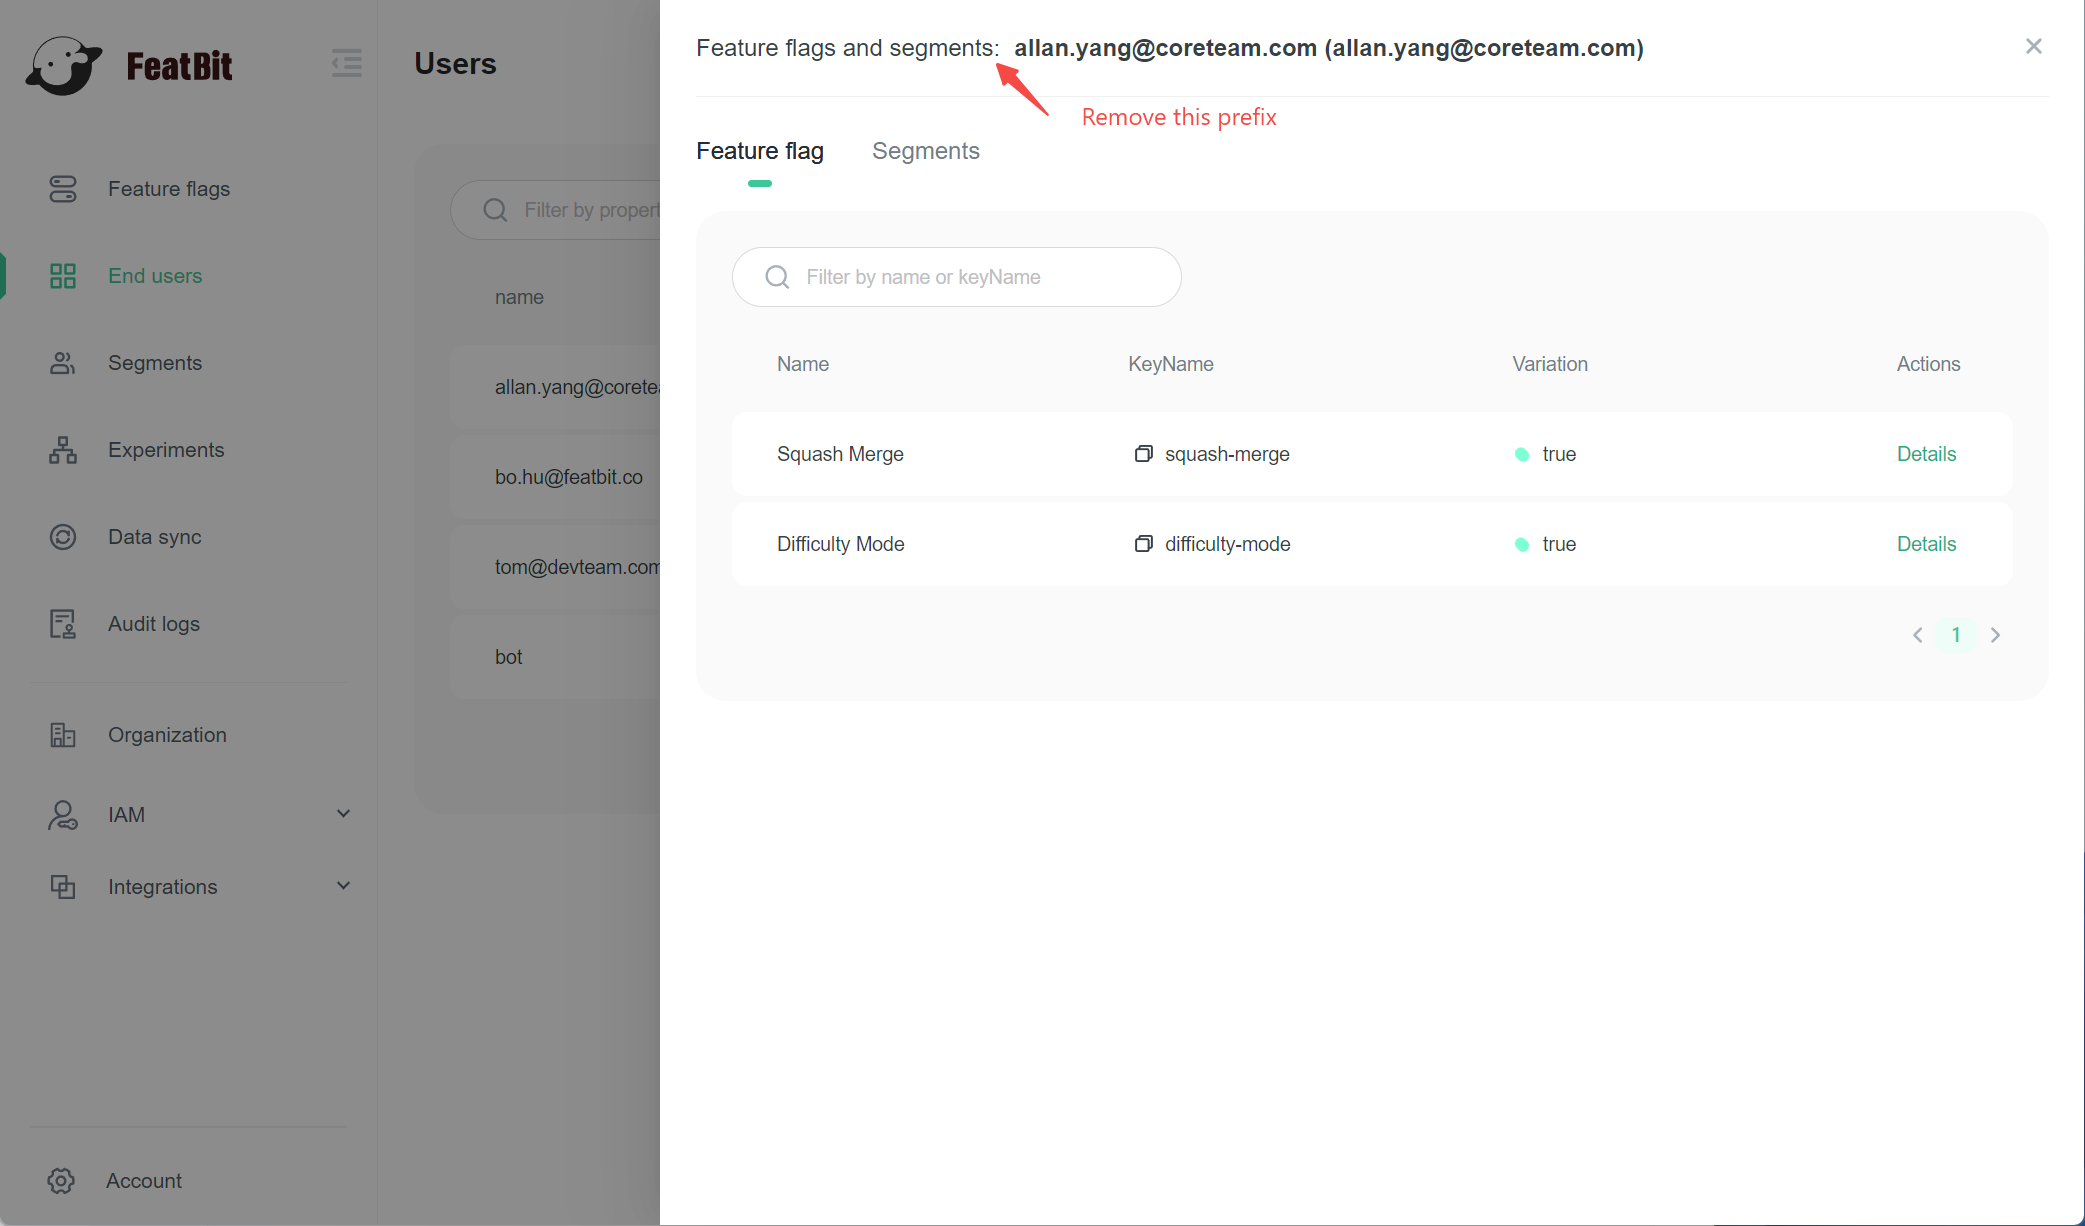Expand the IAM section
Viewport: 2085px width, 1226px height.
tap(343, 813)
